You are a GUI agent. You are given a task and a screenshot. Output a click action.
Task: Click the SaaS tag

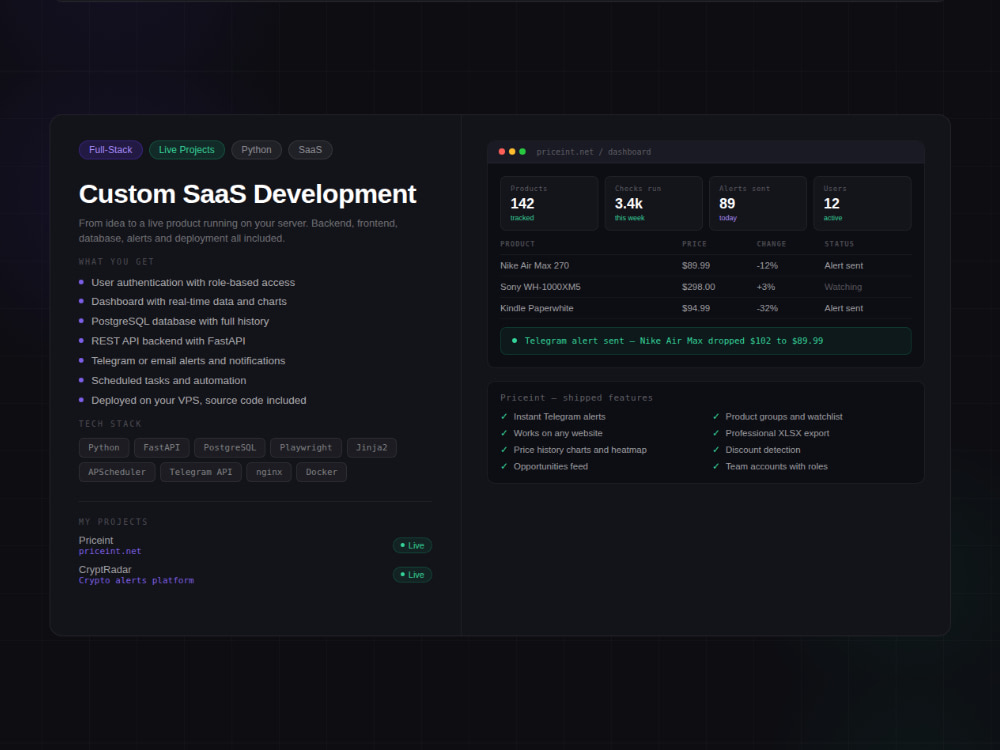[x=310, y=150]
